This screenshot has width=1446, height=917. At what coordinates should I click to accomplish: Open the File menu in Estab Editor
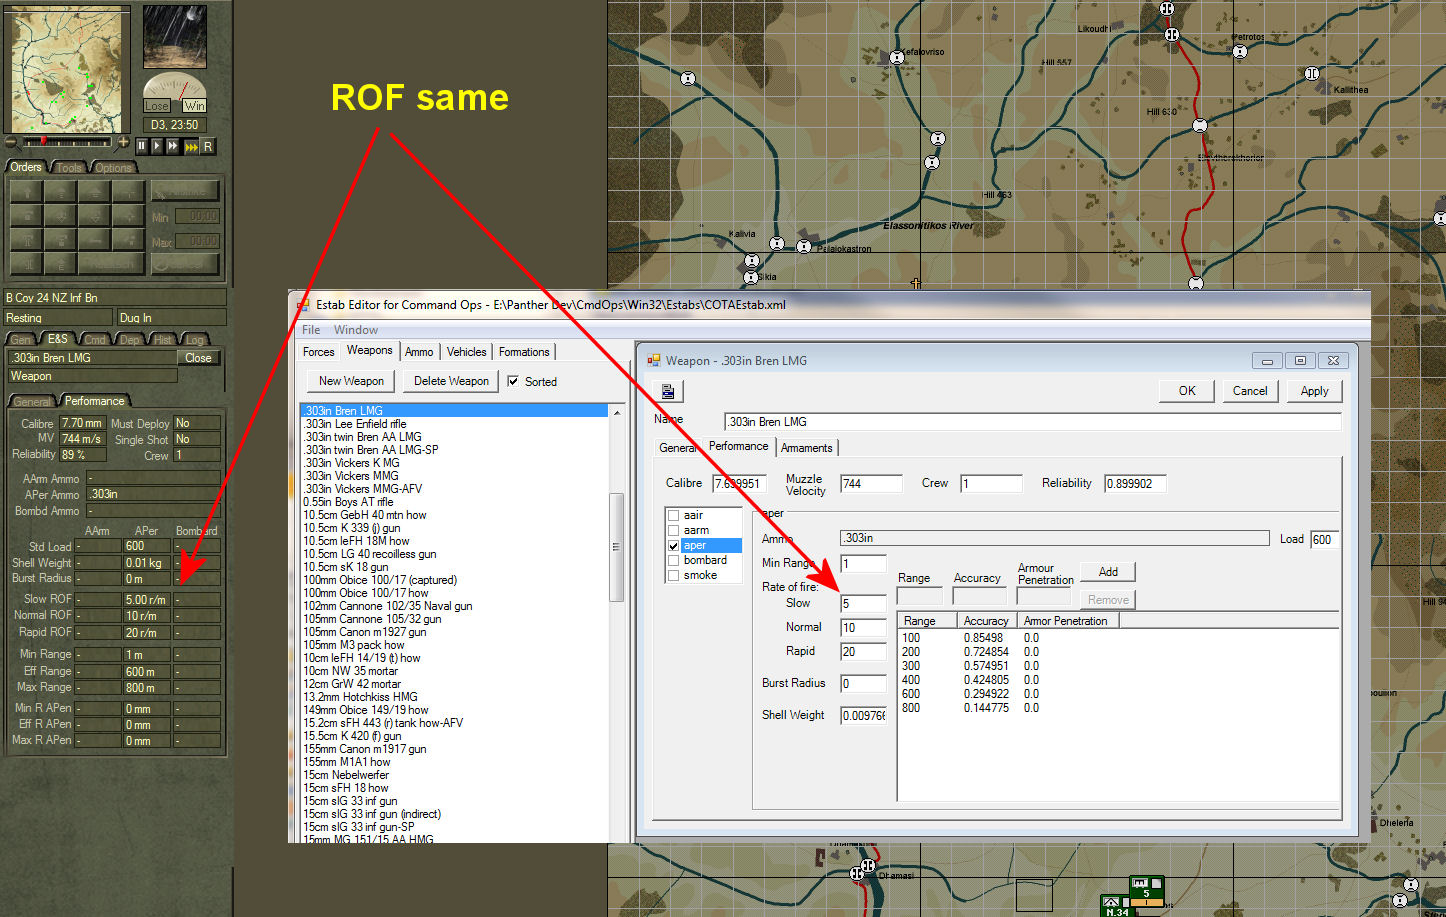point(311,330)
